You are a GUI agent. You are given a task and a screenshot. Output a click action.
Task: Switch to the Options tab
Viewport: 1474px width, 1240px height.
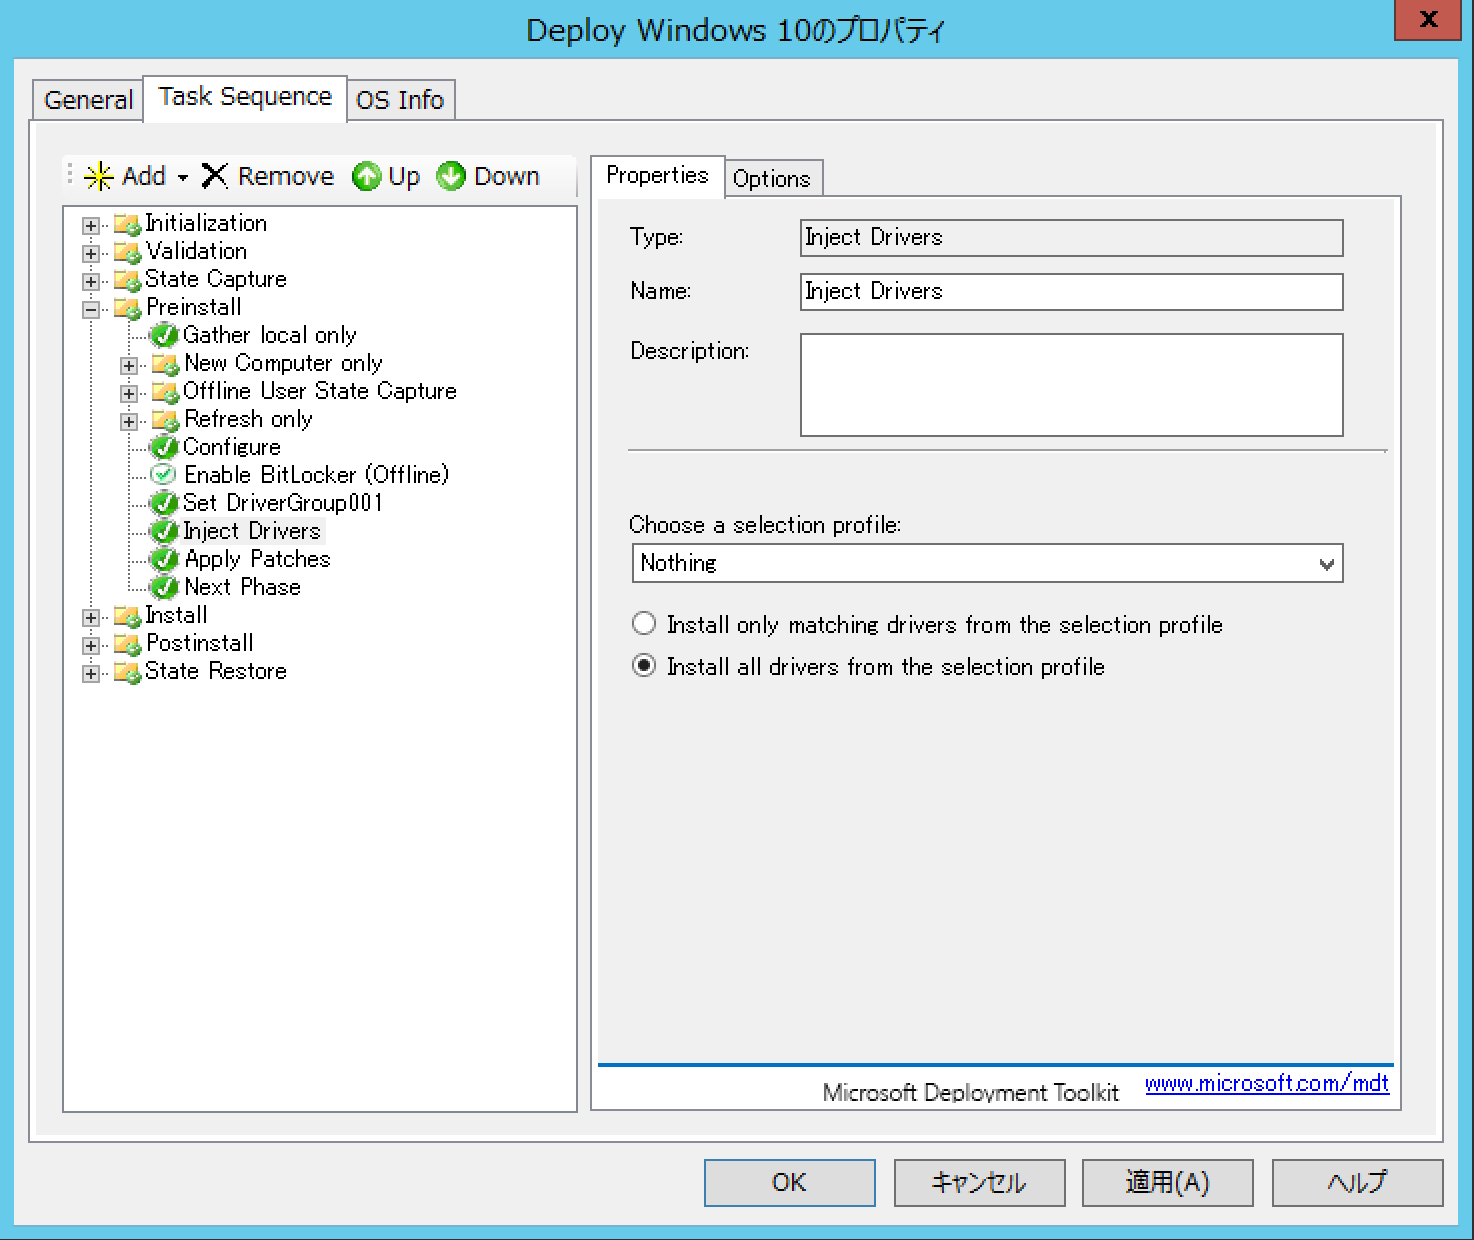(772, 179)
